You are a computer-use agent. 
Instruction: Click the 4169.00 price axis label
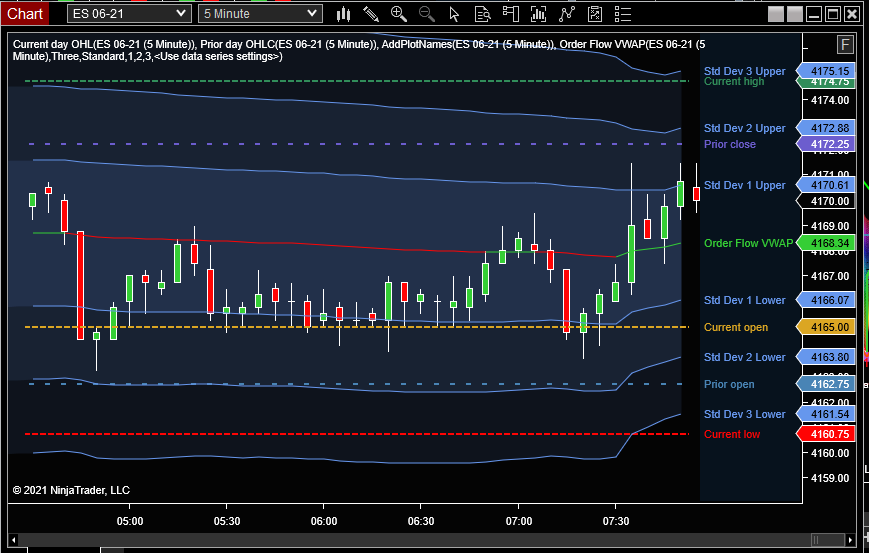[830, 226]
